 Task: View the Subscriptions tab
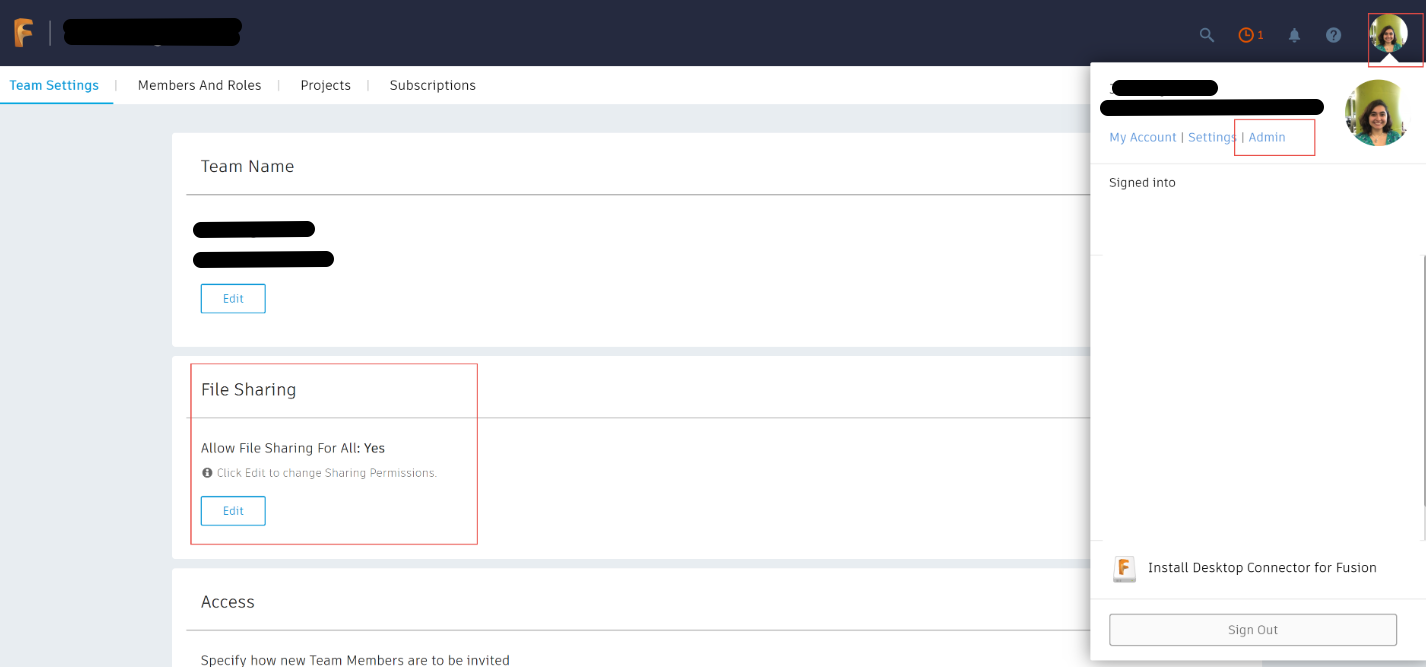(432, 85)
